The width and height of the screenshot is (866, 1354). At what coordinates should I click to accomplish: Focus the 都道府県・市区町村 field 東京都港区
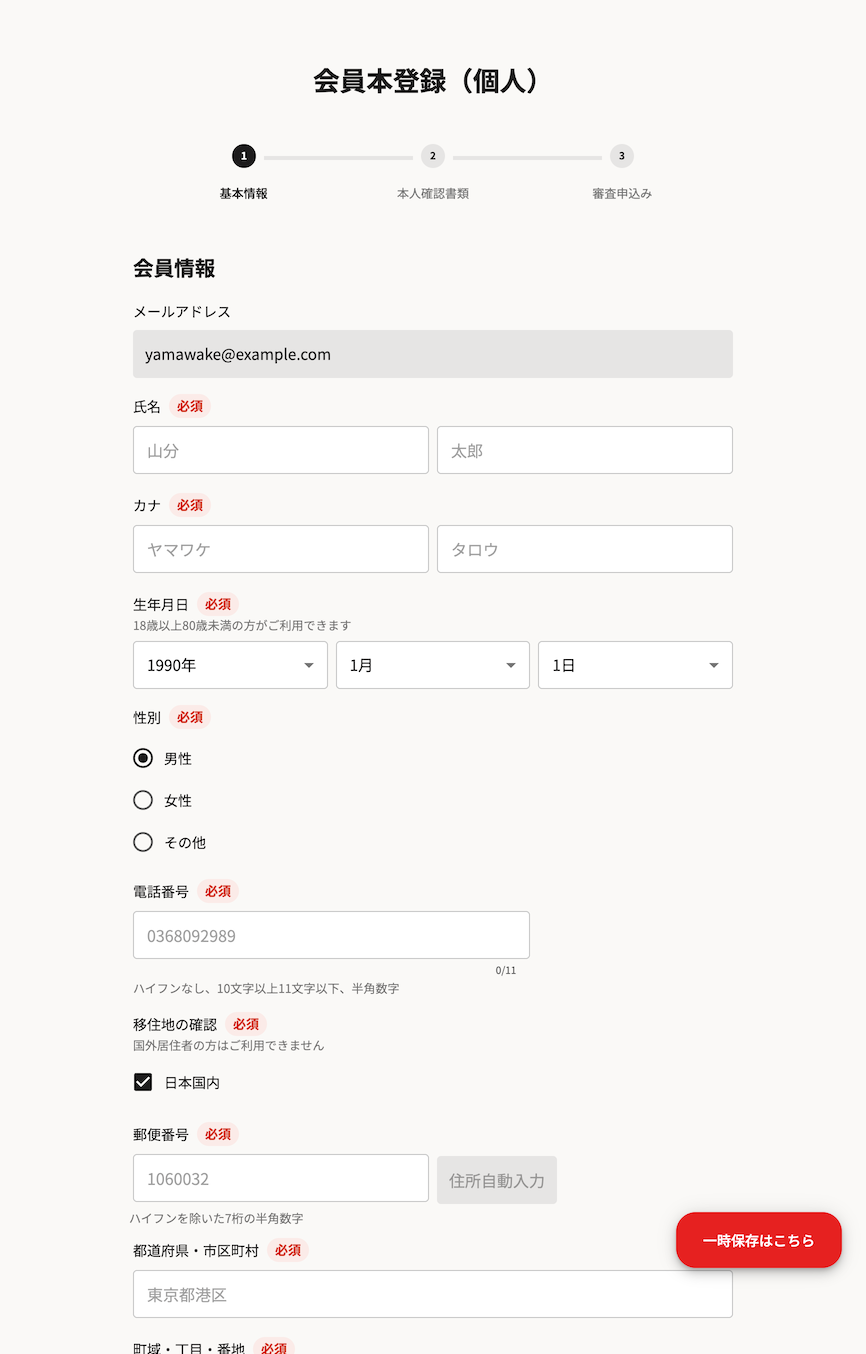(x=433, y=1294)
